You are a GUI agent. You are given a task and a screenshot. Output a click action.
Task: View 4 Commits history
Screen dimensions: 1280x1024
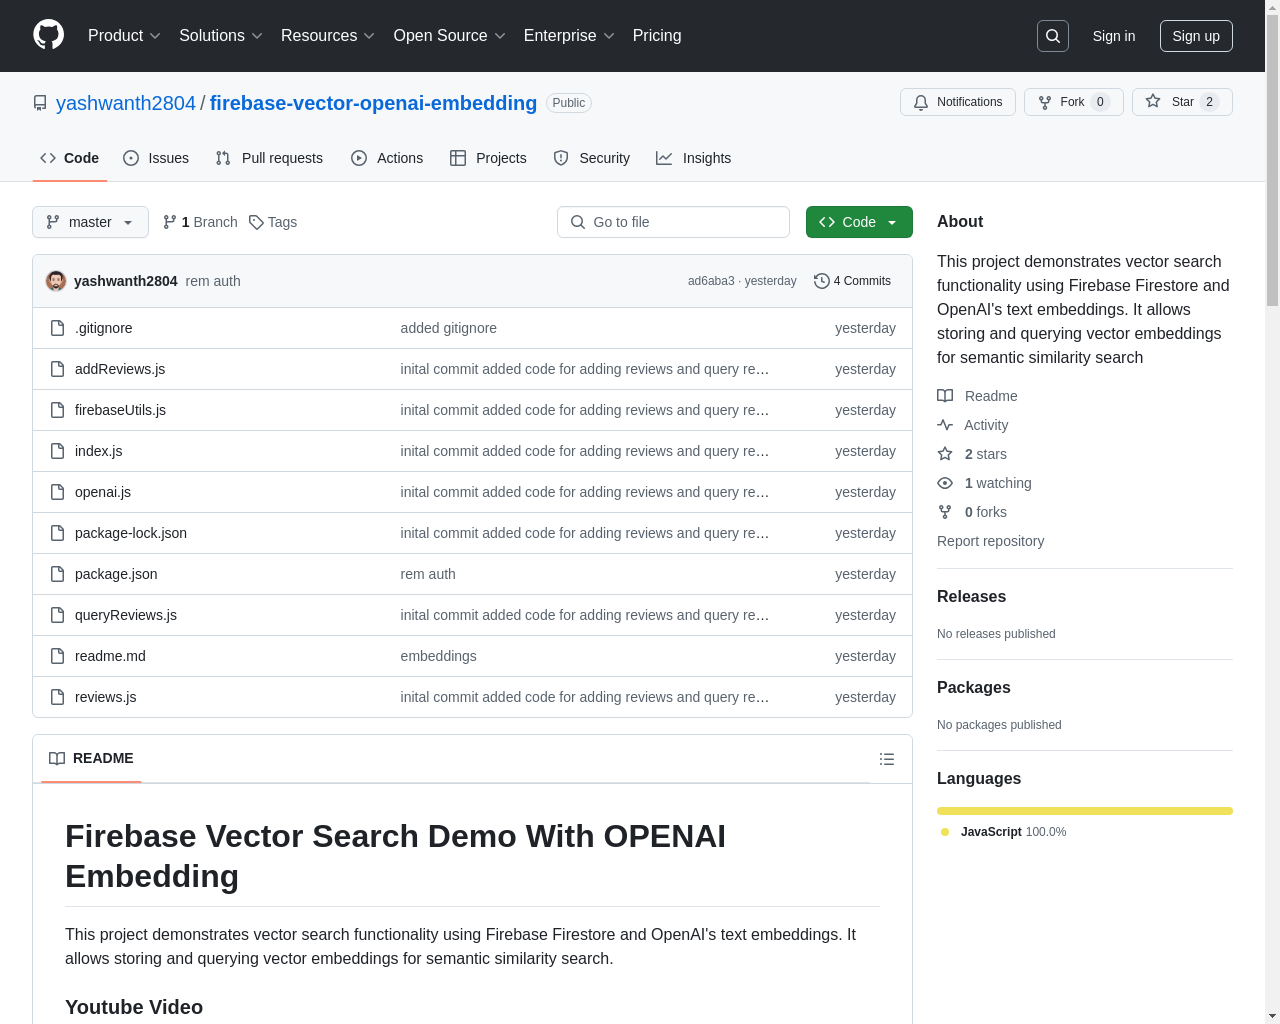click(853, 281)
